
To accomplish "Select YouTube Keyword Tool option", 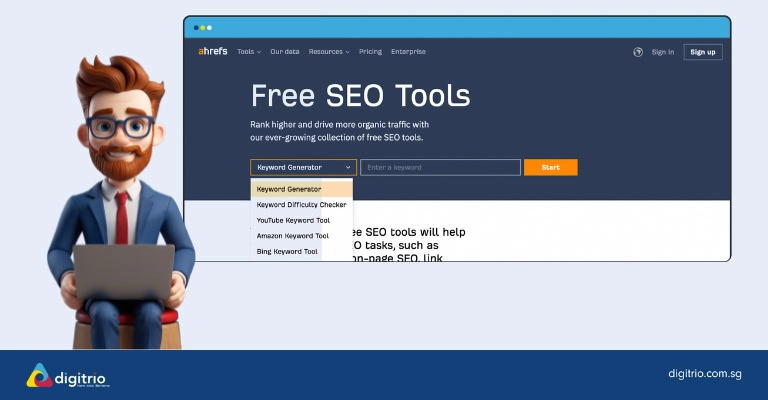I will point(302,220).
